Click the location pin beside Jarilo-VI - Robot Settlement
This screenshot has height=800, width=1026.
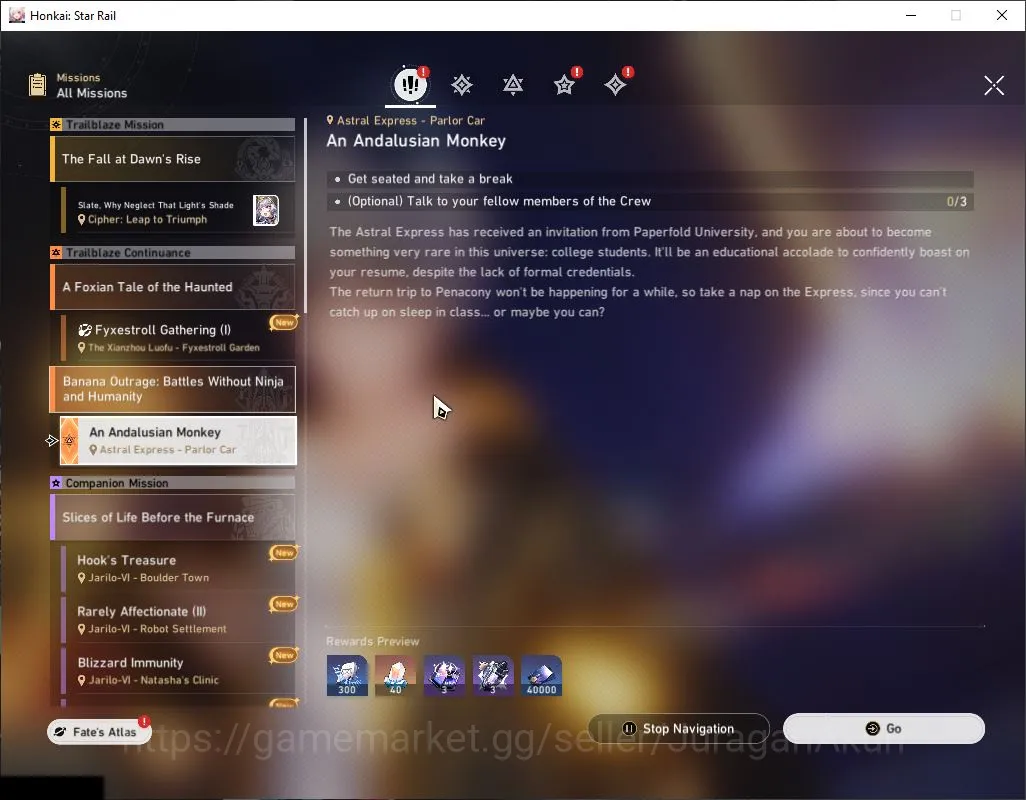tap(82, 629)
